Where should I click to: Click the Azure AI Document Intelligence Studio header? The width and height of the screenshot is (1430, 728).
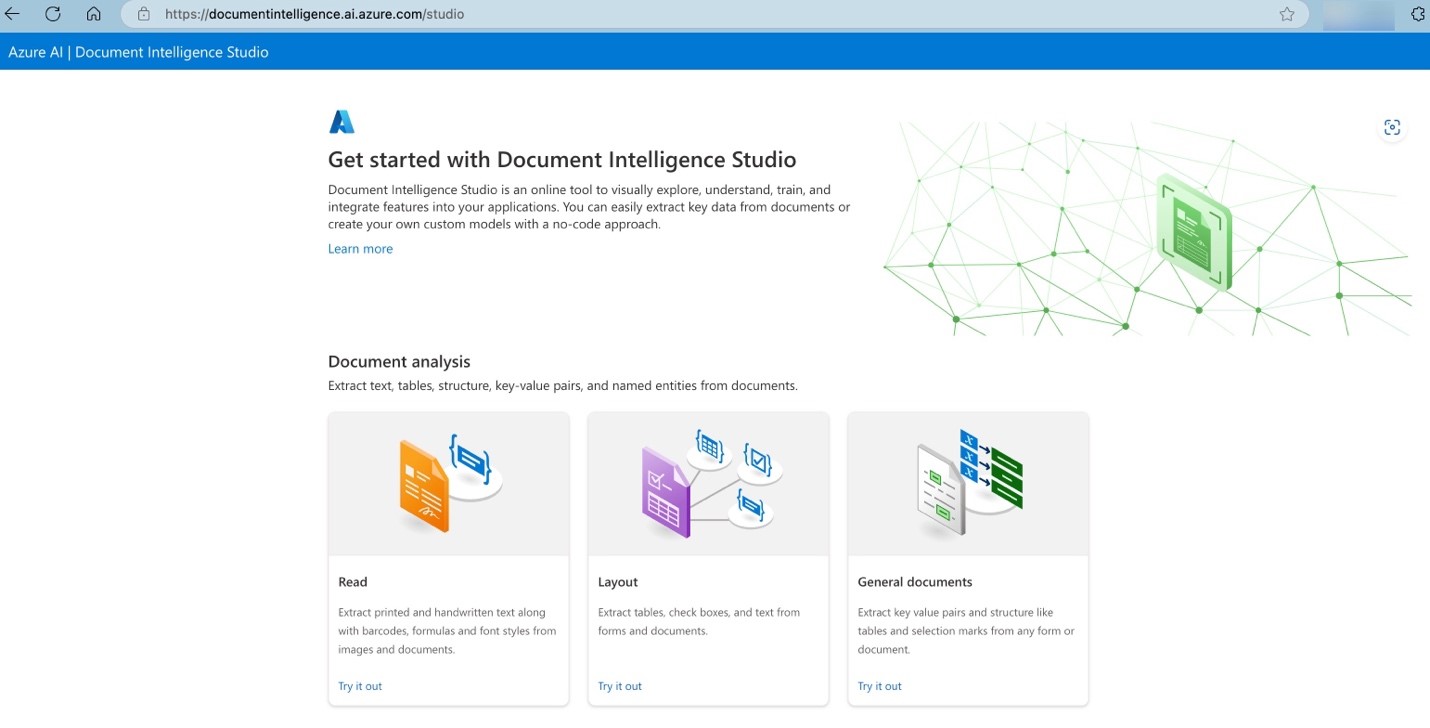(x=138, y=51)
